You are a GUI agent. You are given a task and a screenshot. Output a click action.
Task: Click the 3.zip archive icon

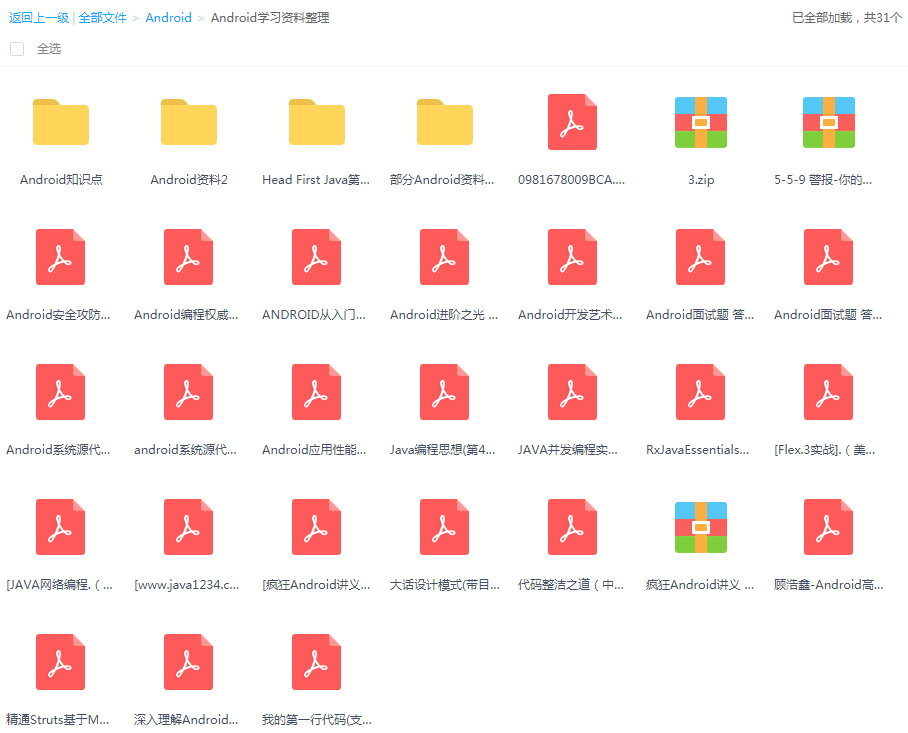[700, 122]
